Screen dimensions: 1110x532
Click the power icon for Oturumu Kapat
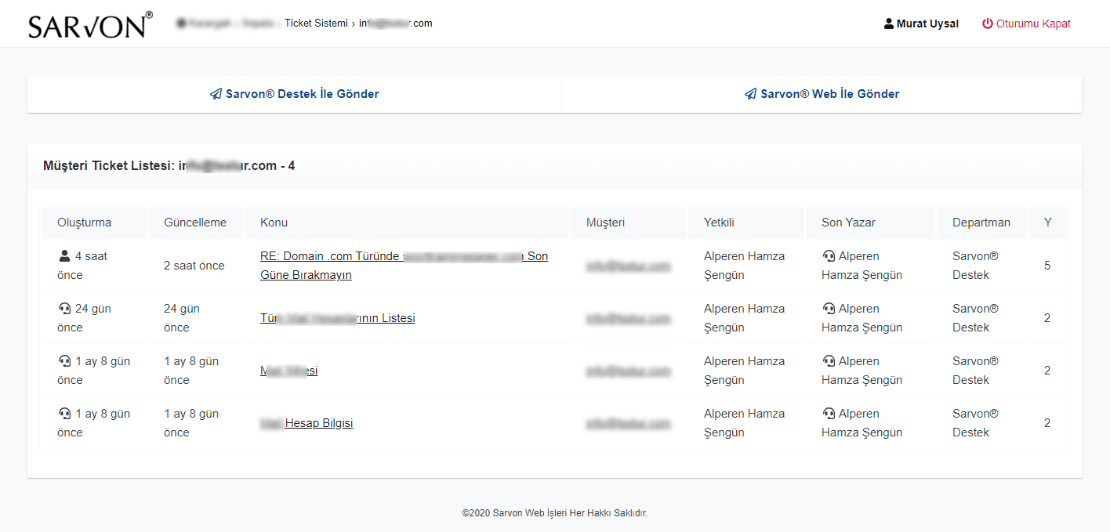pos(987,24)
